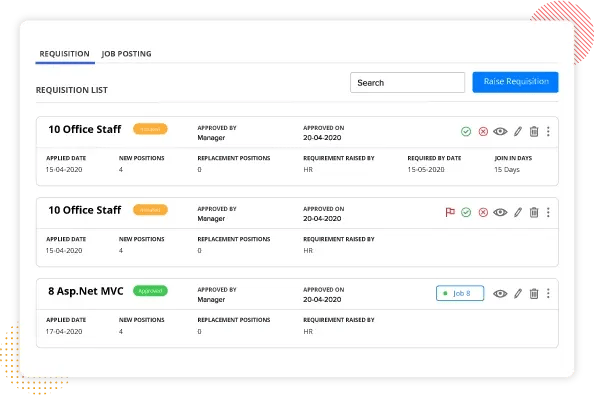Delete the flagged 10 Office Staff requisition
This screenshot has width=594, height=396.
534,212
